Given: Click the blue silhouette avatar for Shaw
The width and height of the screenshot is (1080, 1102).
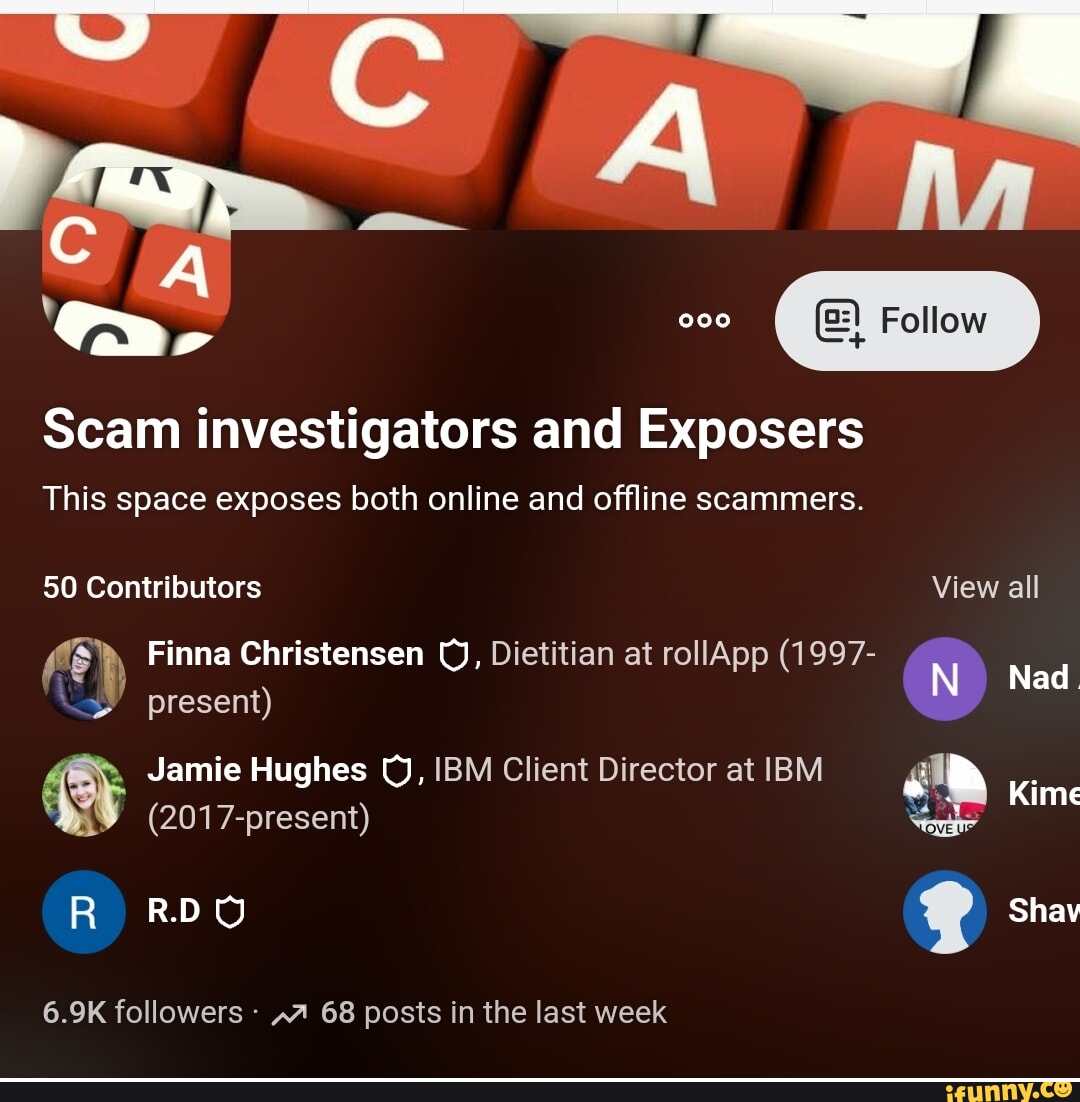Looking at the screenshot, I should [x=944, y=912].
